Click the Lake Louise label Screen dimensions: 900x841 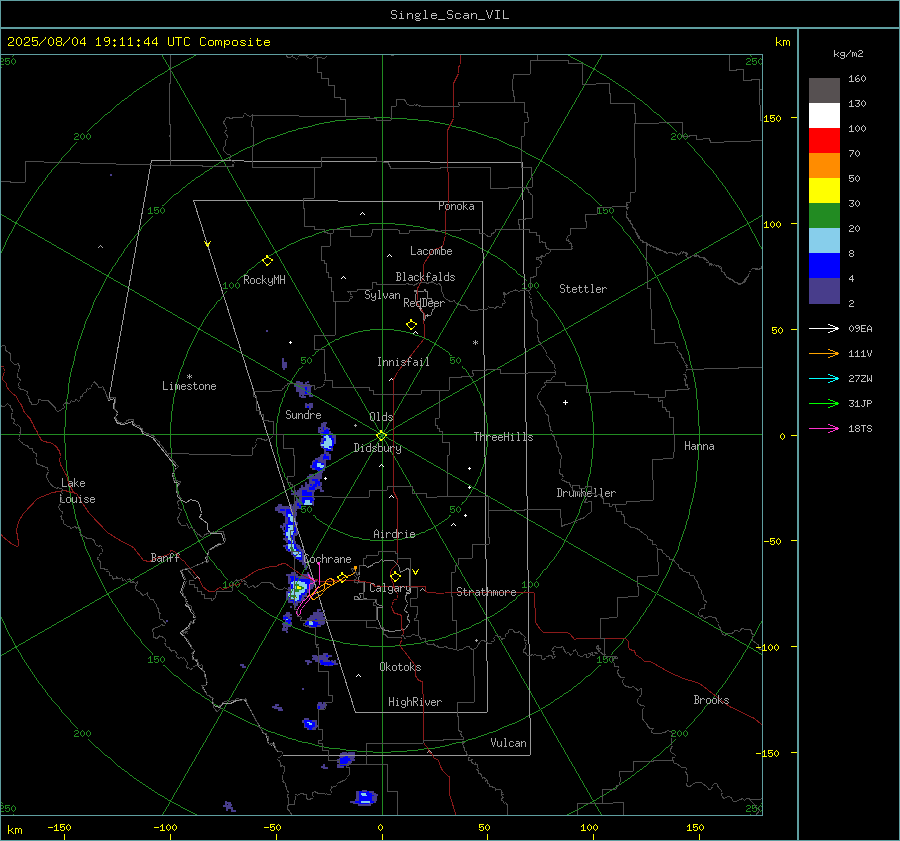coord(77,491)
